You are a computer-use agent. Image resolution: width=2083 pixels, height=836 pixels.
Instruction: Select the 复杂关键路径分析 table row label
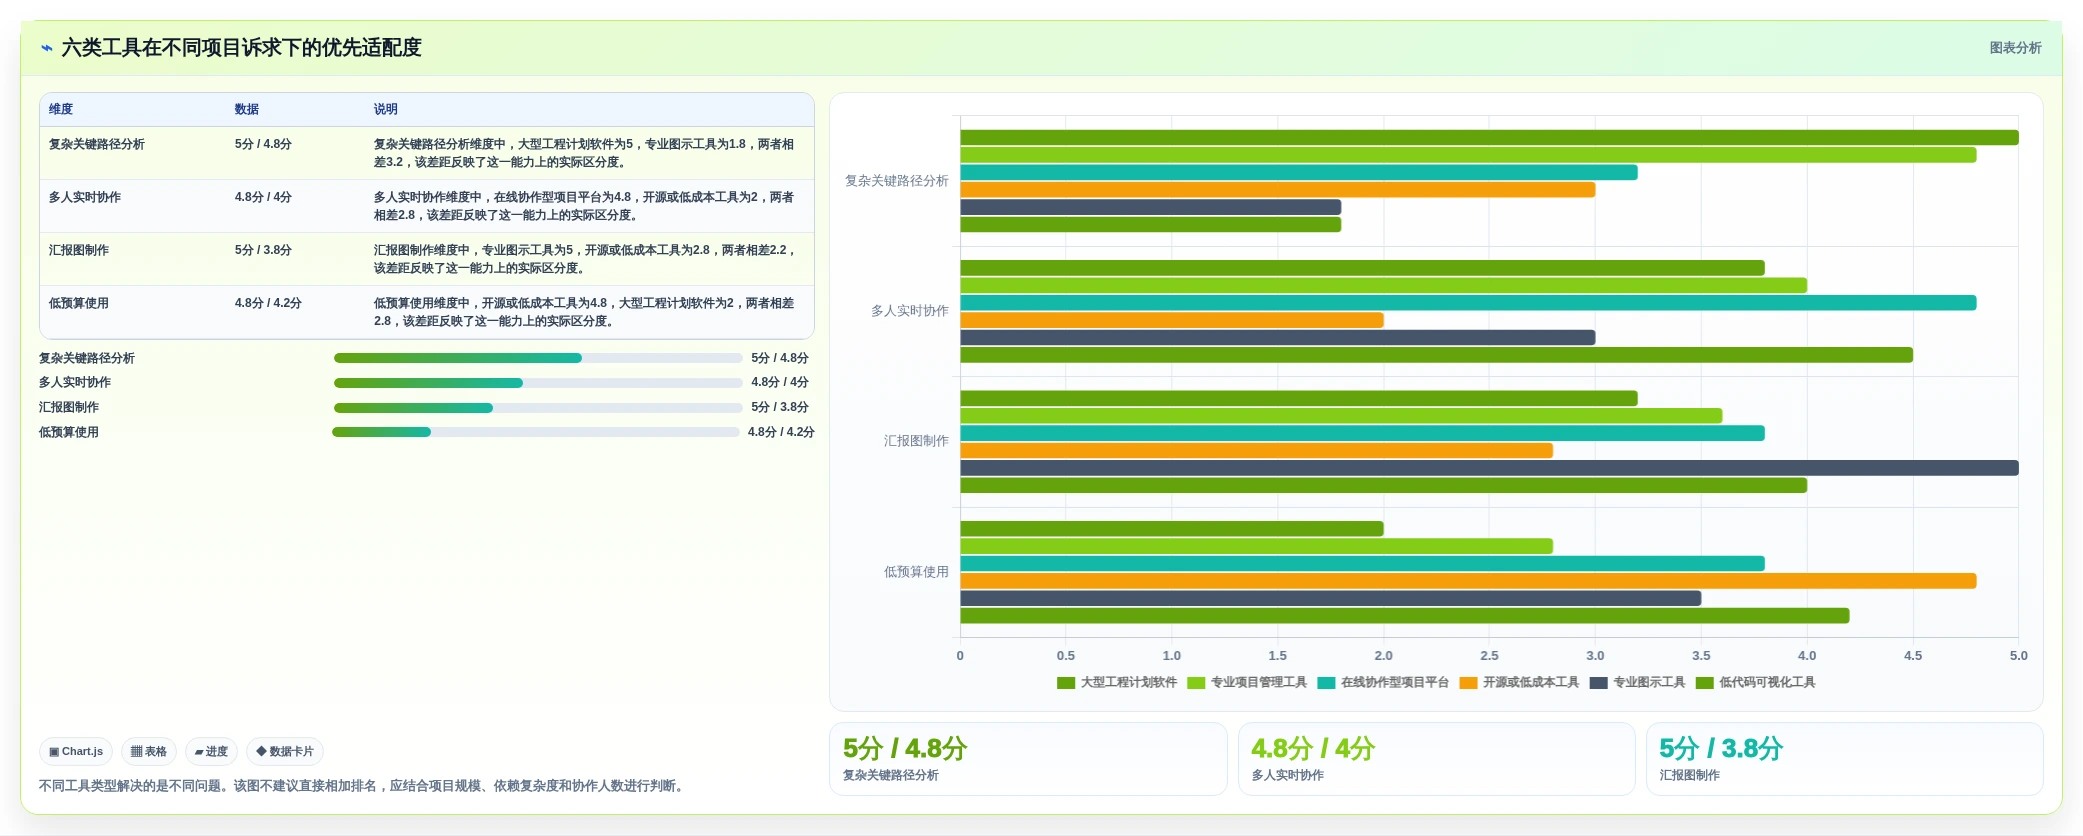click(x=97, y=144)
